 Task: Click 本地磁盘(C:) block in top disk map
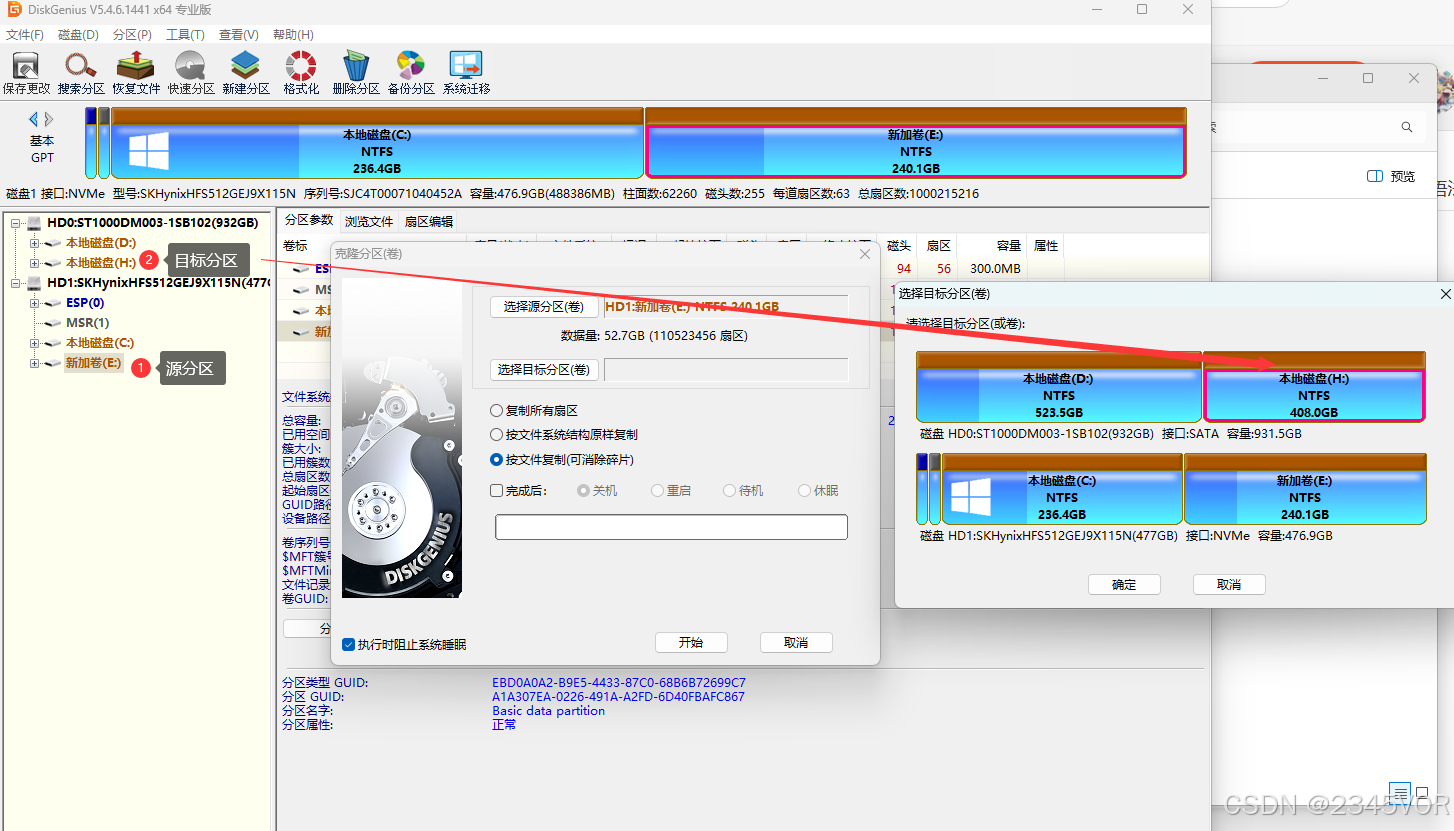377,143
